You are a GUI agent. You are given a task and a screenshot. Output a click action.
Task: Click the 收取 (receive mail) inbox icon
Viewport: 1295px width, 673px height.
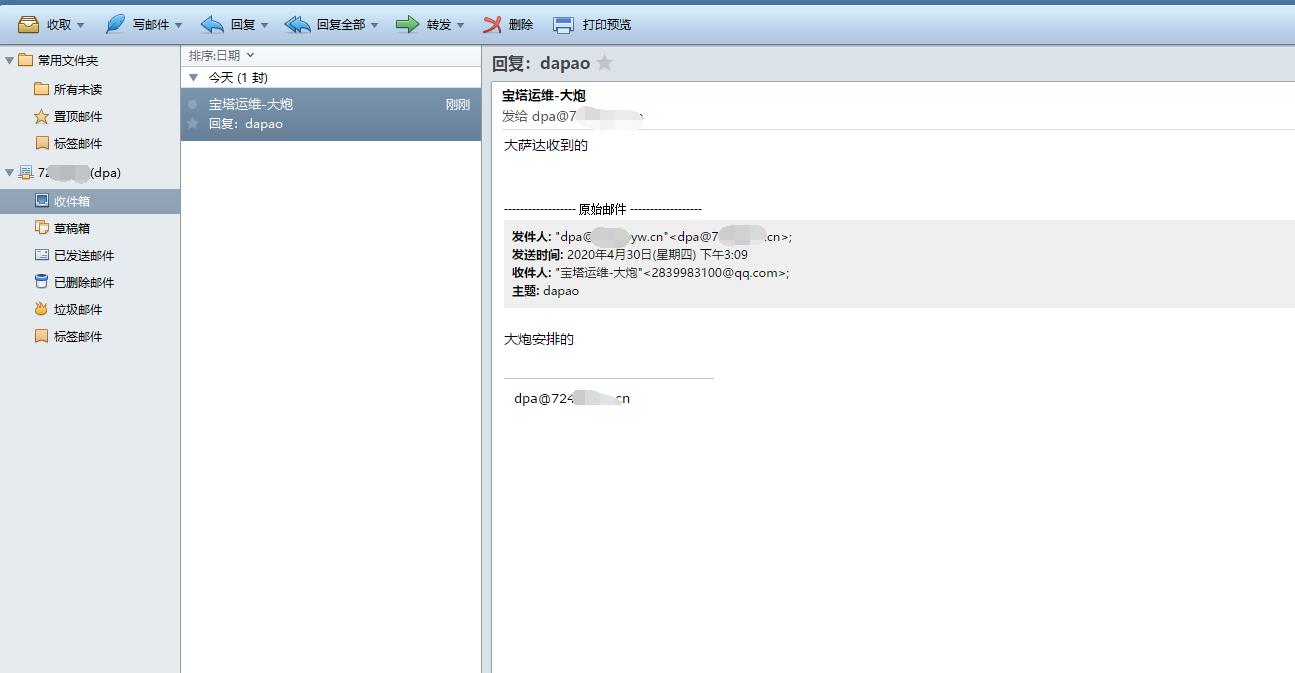click(28, 24)
